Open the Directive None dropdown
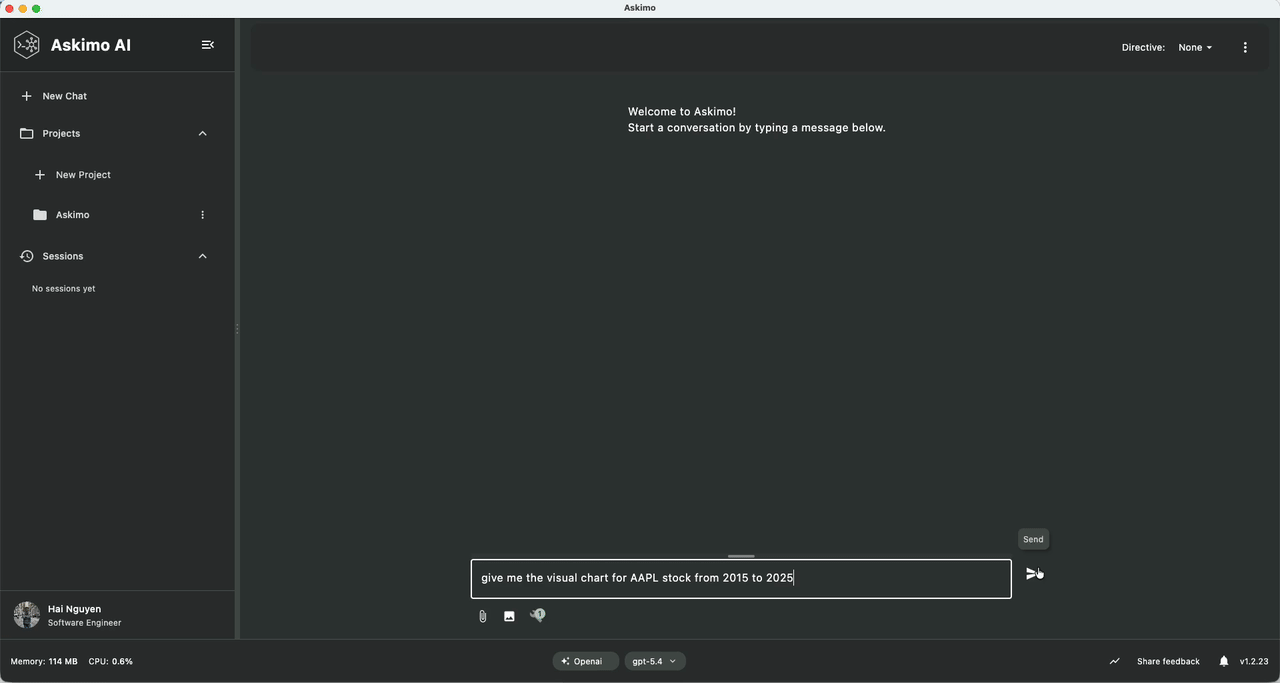 click(x=1194, y=47)
